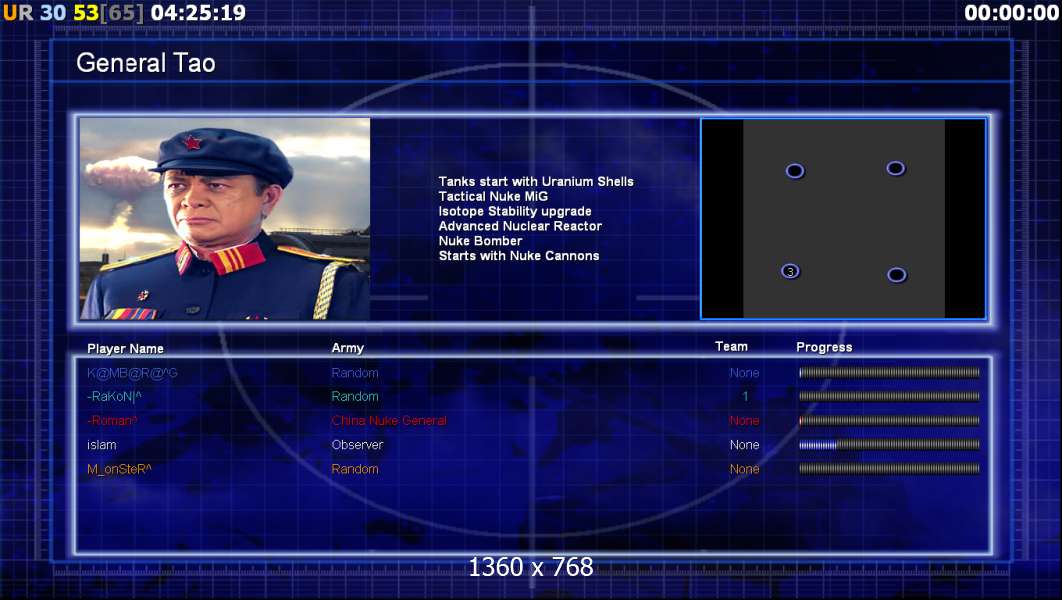The height and width of the screenshot is (600, 1062).
Task: Click "Advanced Nuclear Reactor" text
Action: click(519, 226)
